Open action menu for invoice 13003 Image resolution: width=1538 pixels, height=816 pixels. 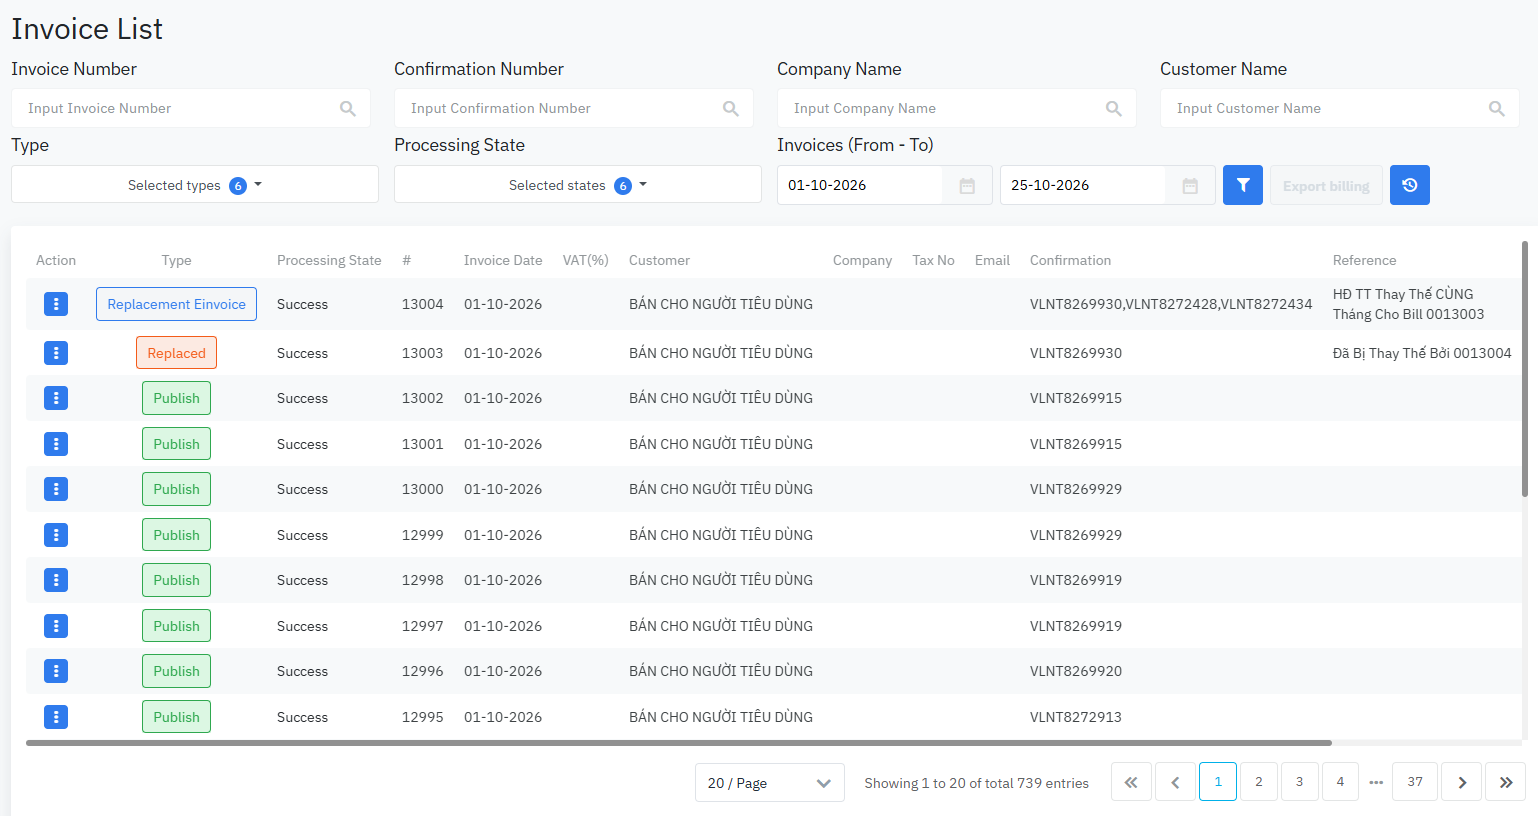tap(56, 353)
